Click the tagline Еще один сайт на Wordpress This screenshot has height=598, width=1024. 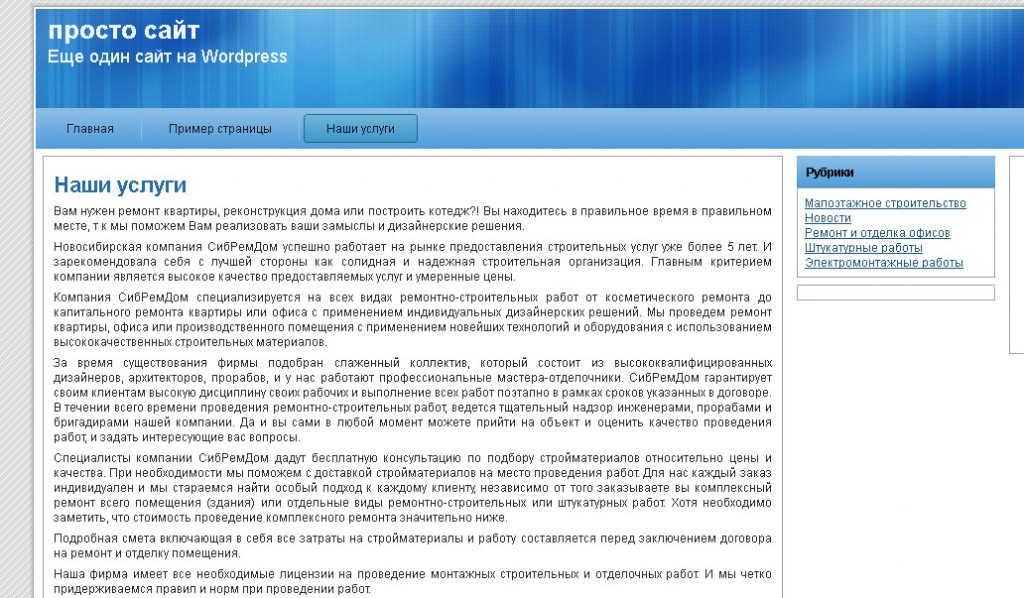167,57
